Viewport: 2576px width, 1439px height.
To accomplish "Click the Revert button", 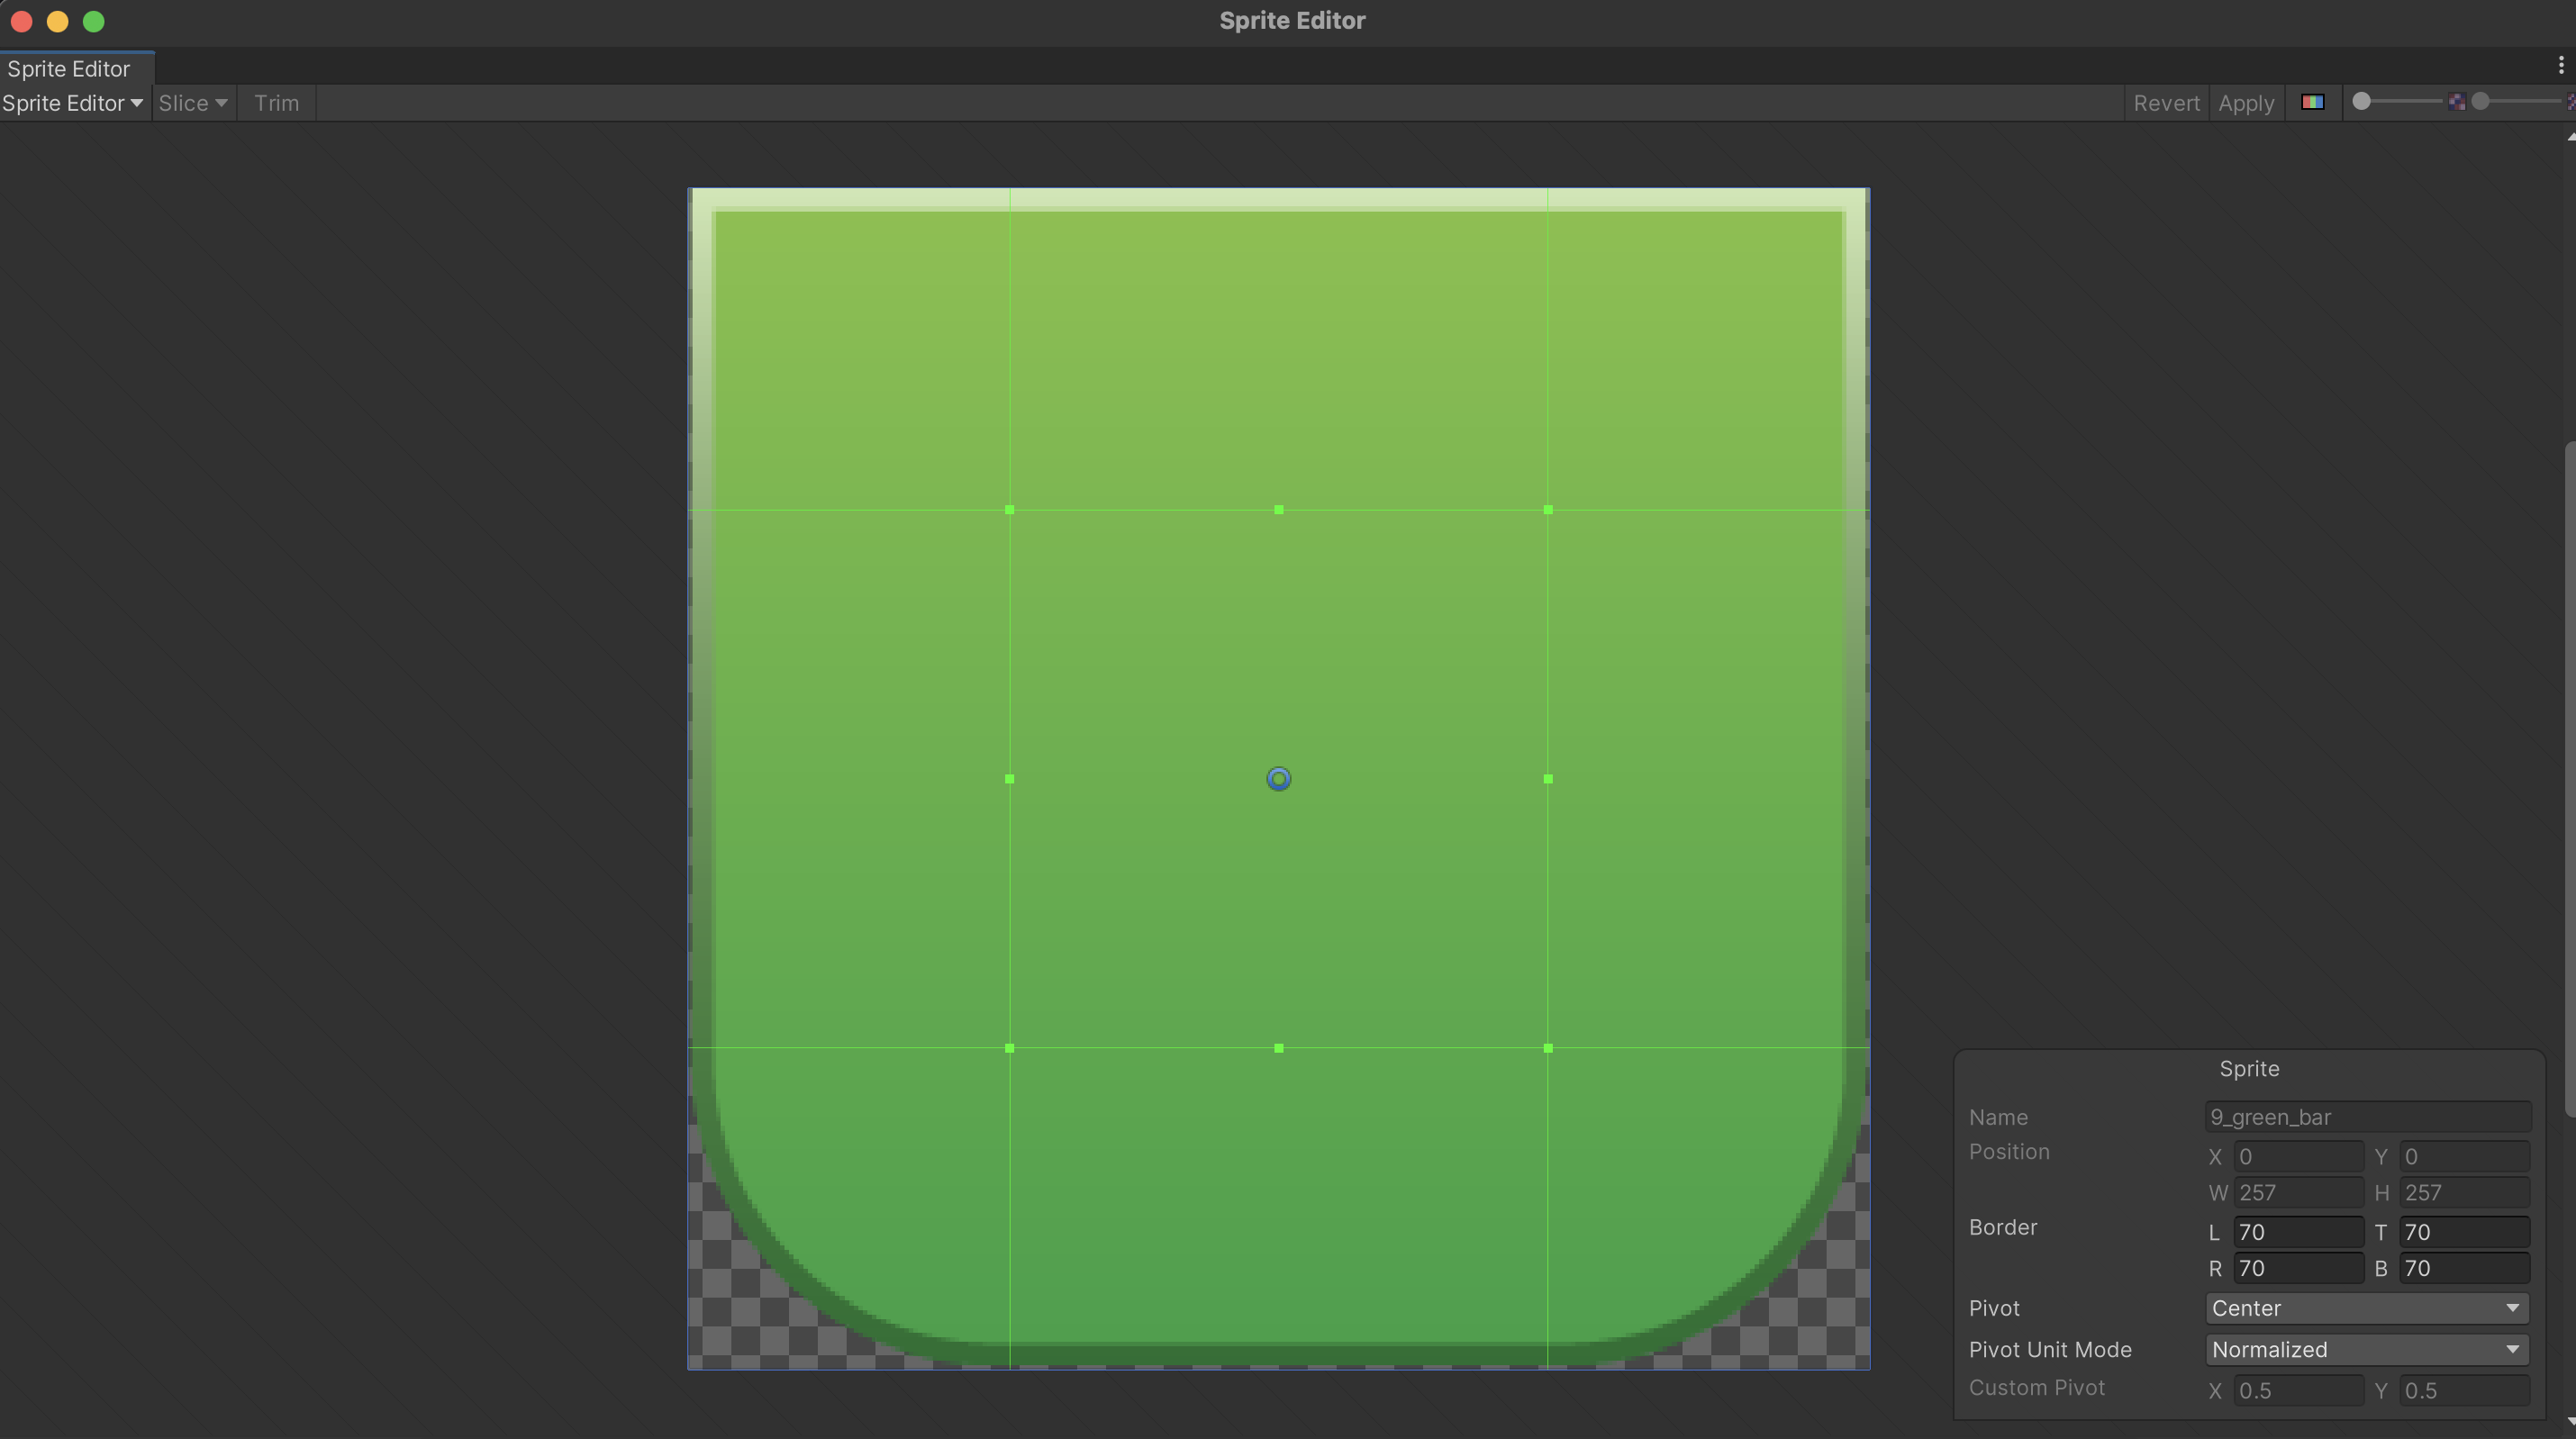I will pos(2166,102).
